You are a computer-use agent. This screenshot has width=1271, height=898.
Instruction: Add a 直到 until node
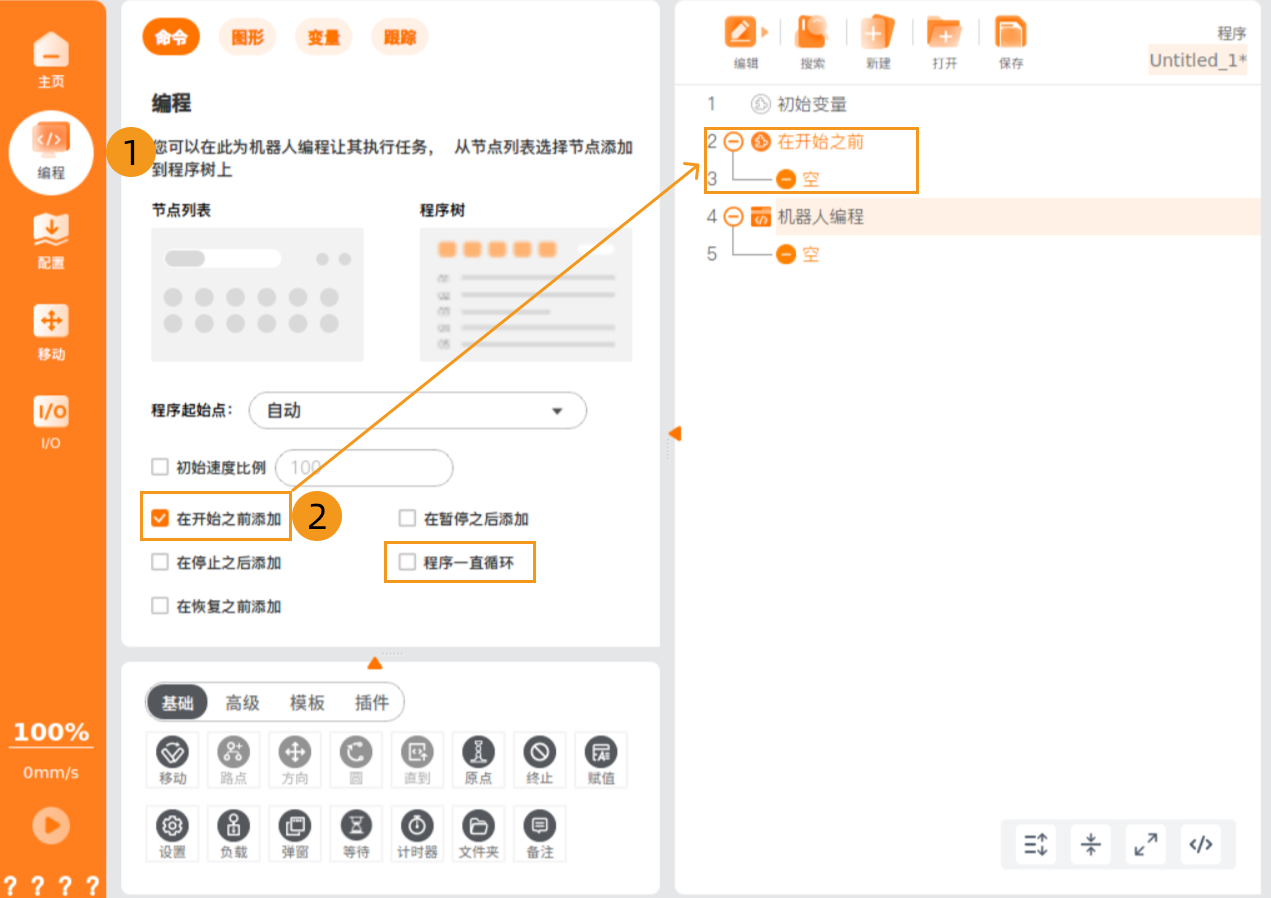(x=417, y=760)
